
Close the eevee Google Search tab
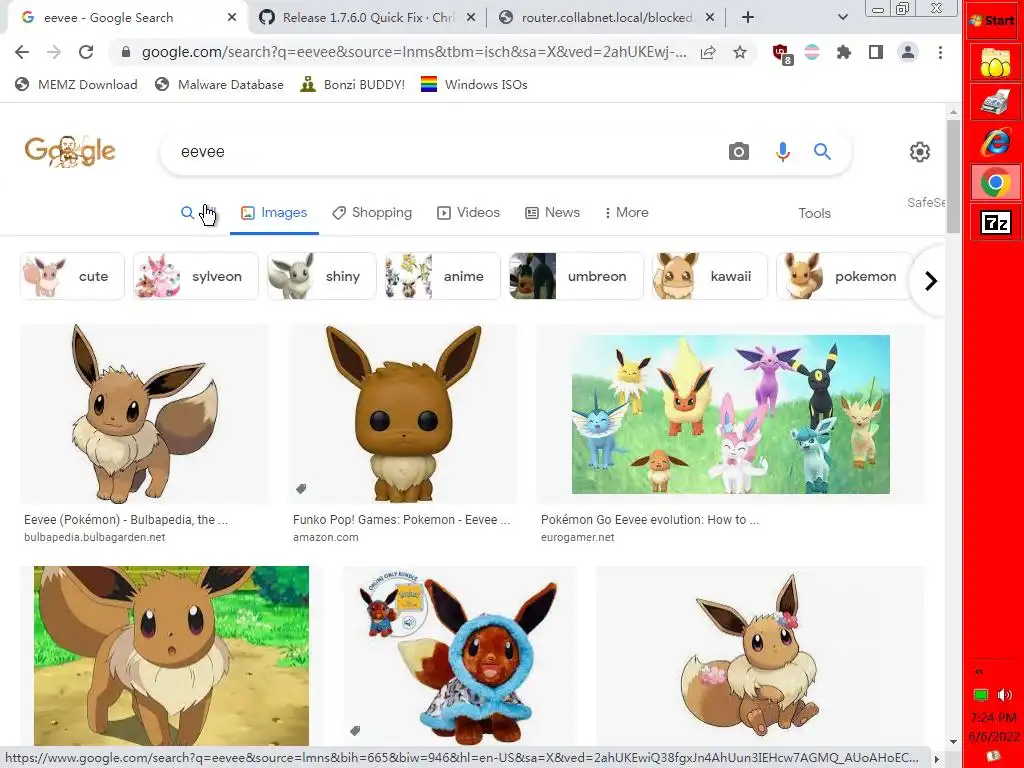(x=232, y=18)
